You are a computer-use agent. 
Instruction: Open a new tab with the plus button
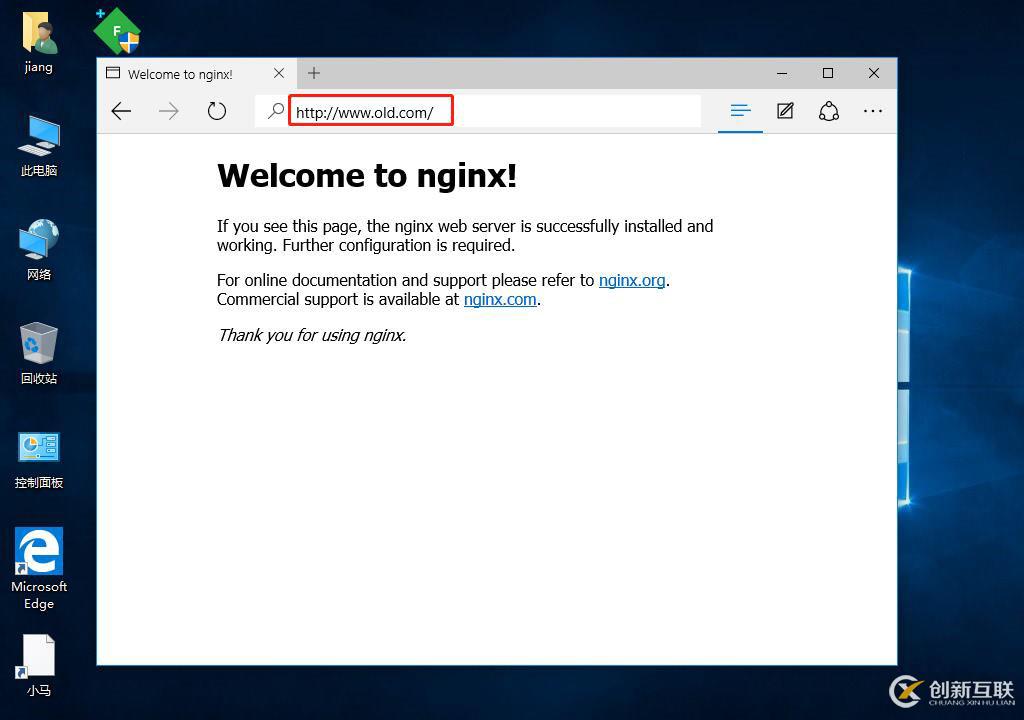point(314,73)
